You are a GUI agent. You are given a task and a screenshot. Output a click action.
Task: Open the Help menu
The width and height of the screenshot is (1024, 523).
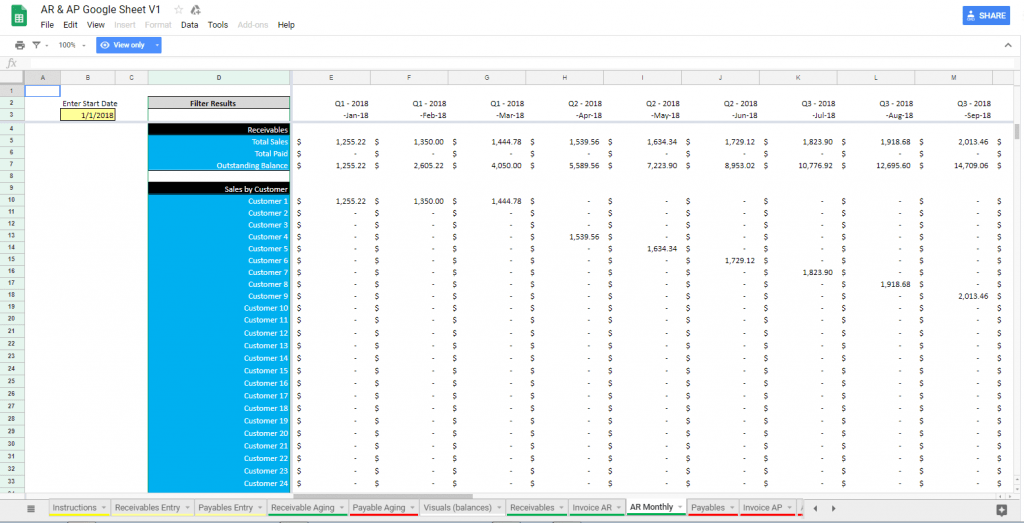click(286, 25)
